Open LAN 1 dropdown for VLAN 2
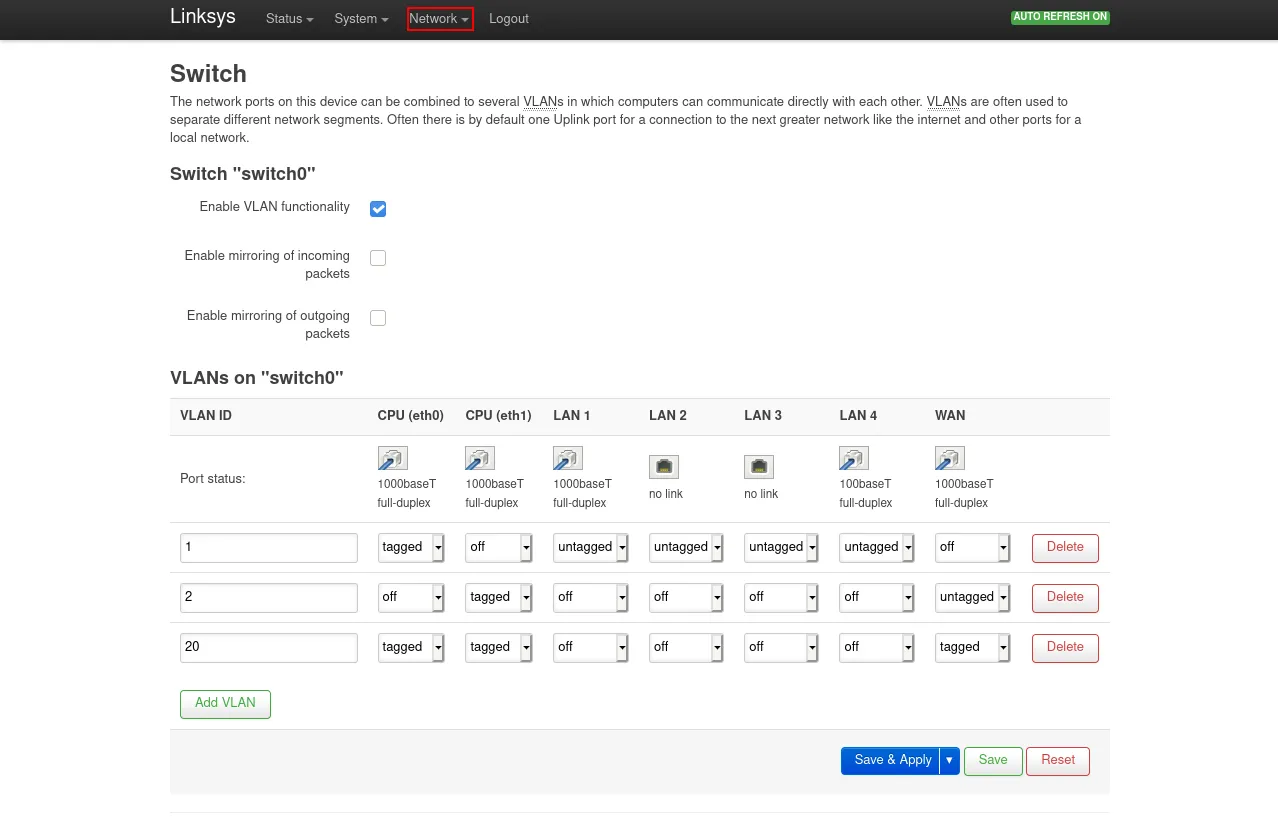The image size is (1278, 830). pyautogui.click(x=591, y=598)
